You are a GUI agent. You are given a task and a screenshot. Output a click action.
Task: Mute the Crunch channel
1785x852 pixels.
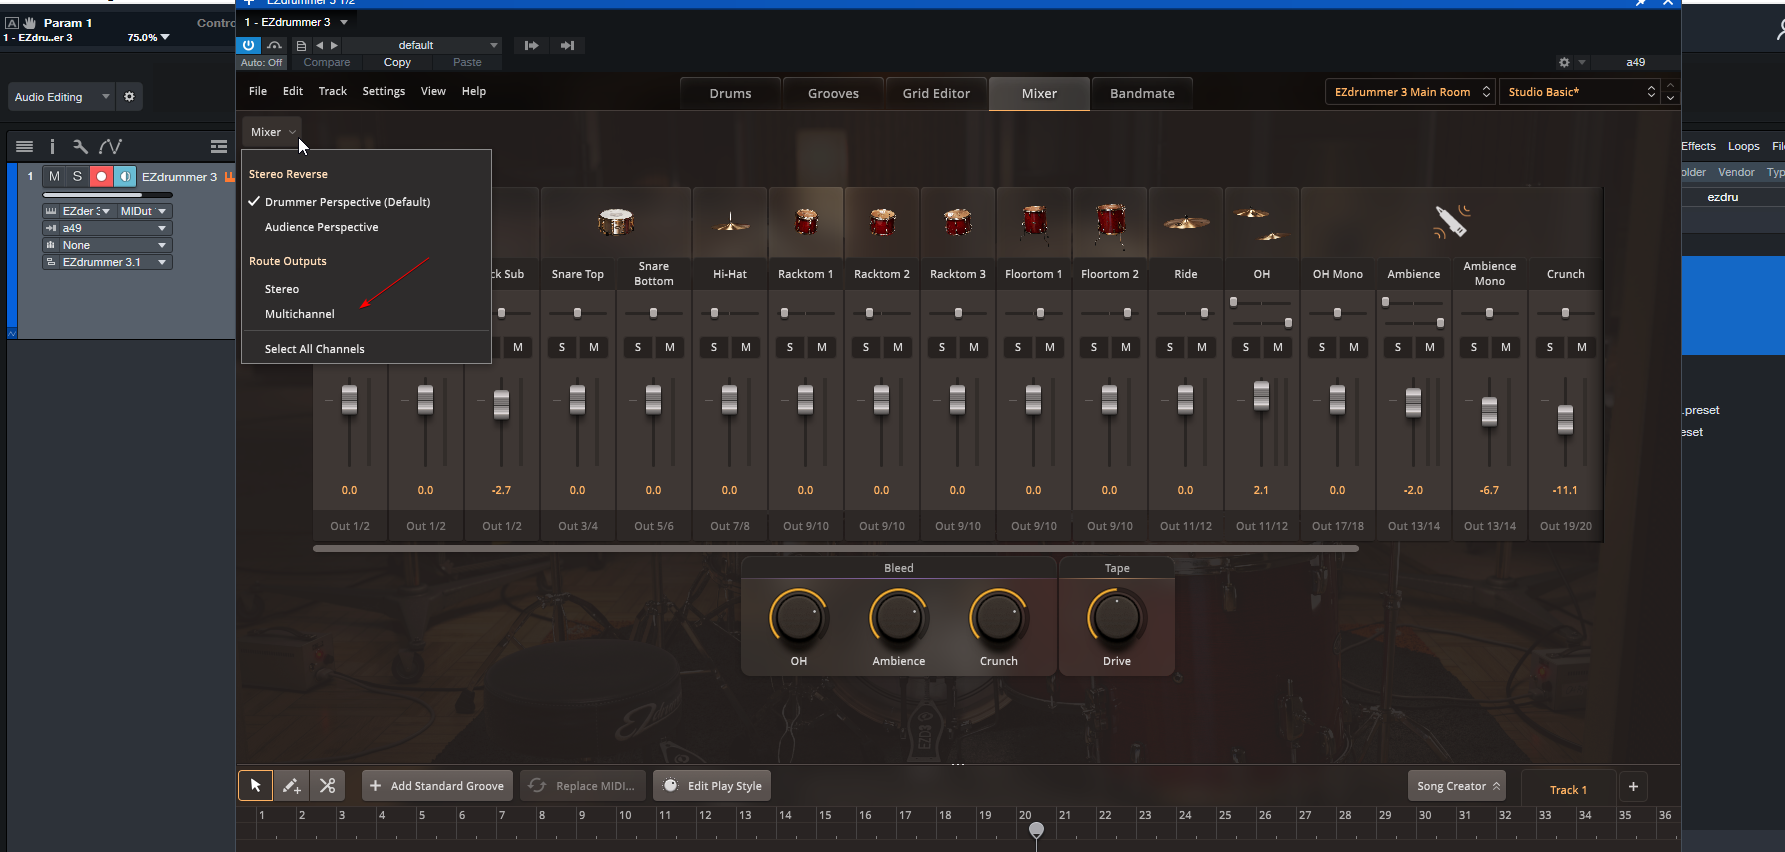(x=1582, y=347)
